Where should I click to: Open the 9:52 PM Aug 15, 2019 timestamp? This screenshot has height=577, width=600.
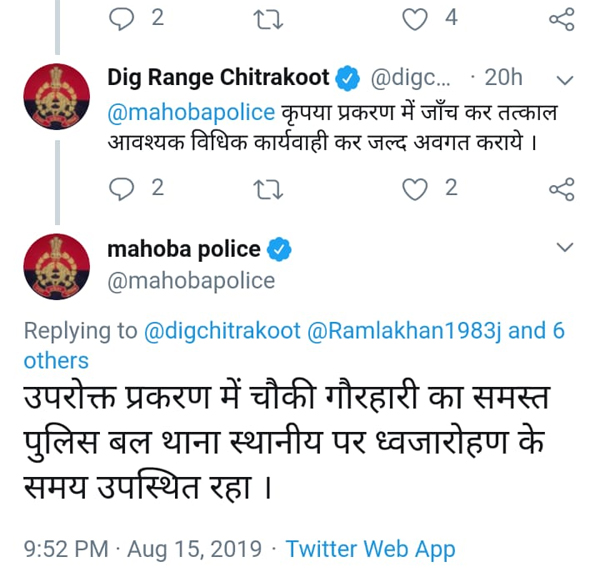coord(143,549)
